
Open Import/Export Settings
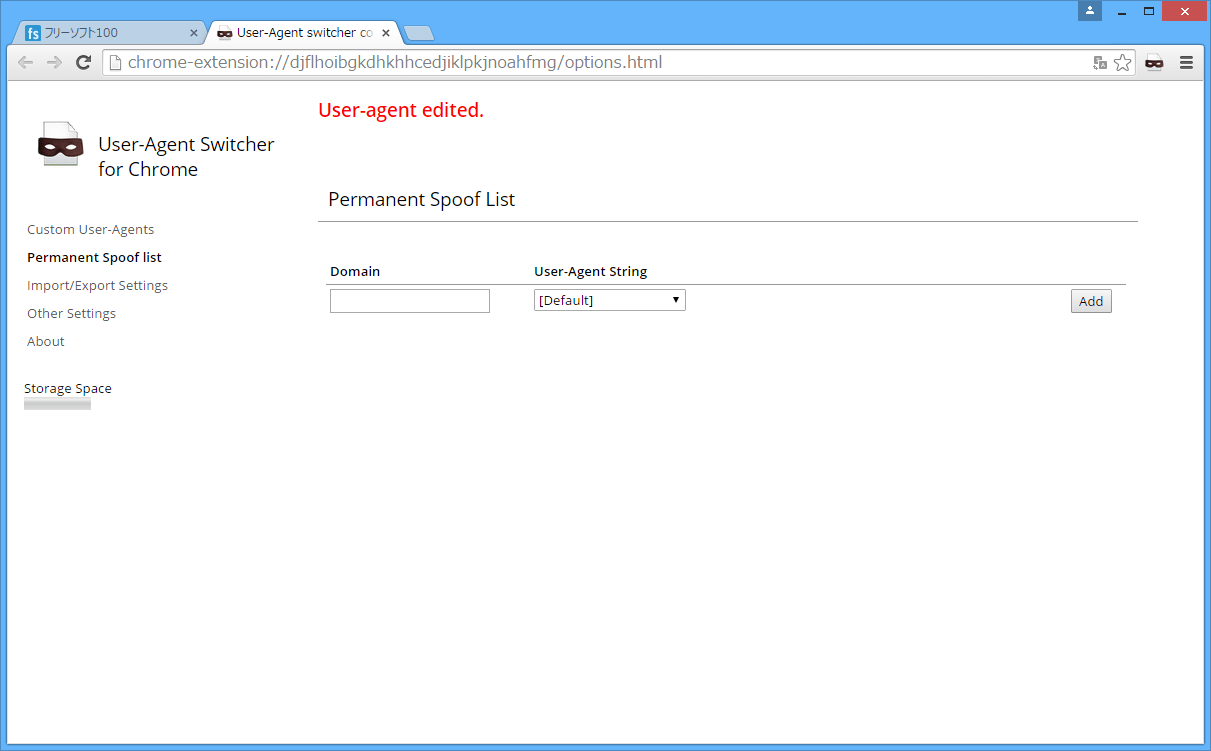pos(97,285)
